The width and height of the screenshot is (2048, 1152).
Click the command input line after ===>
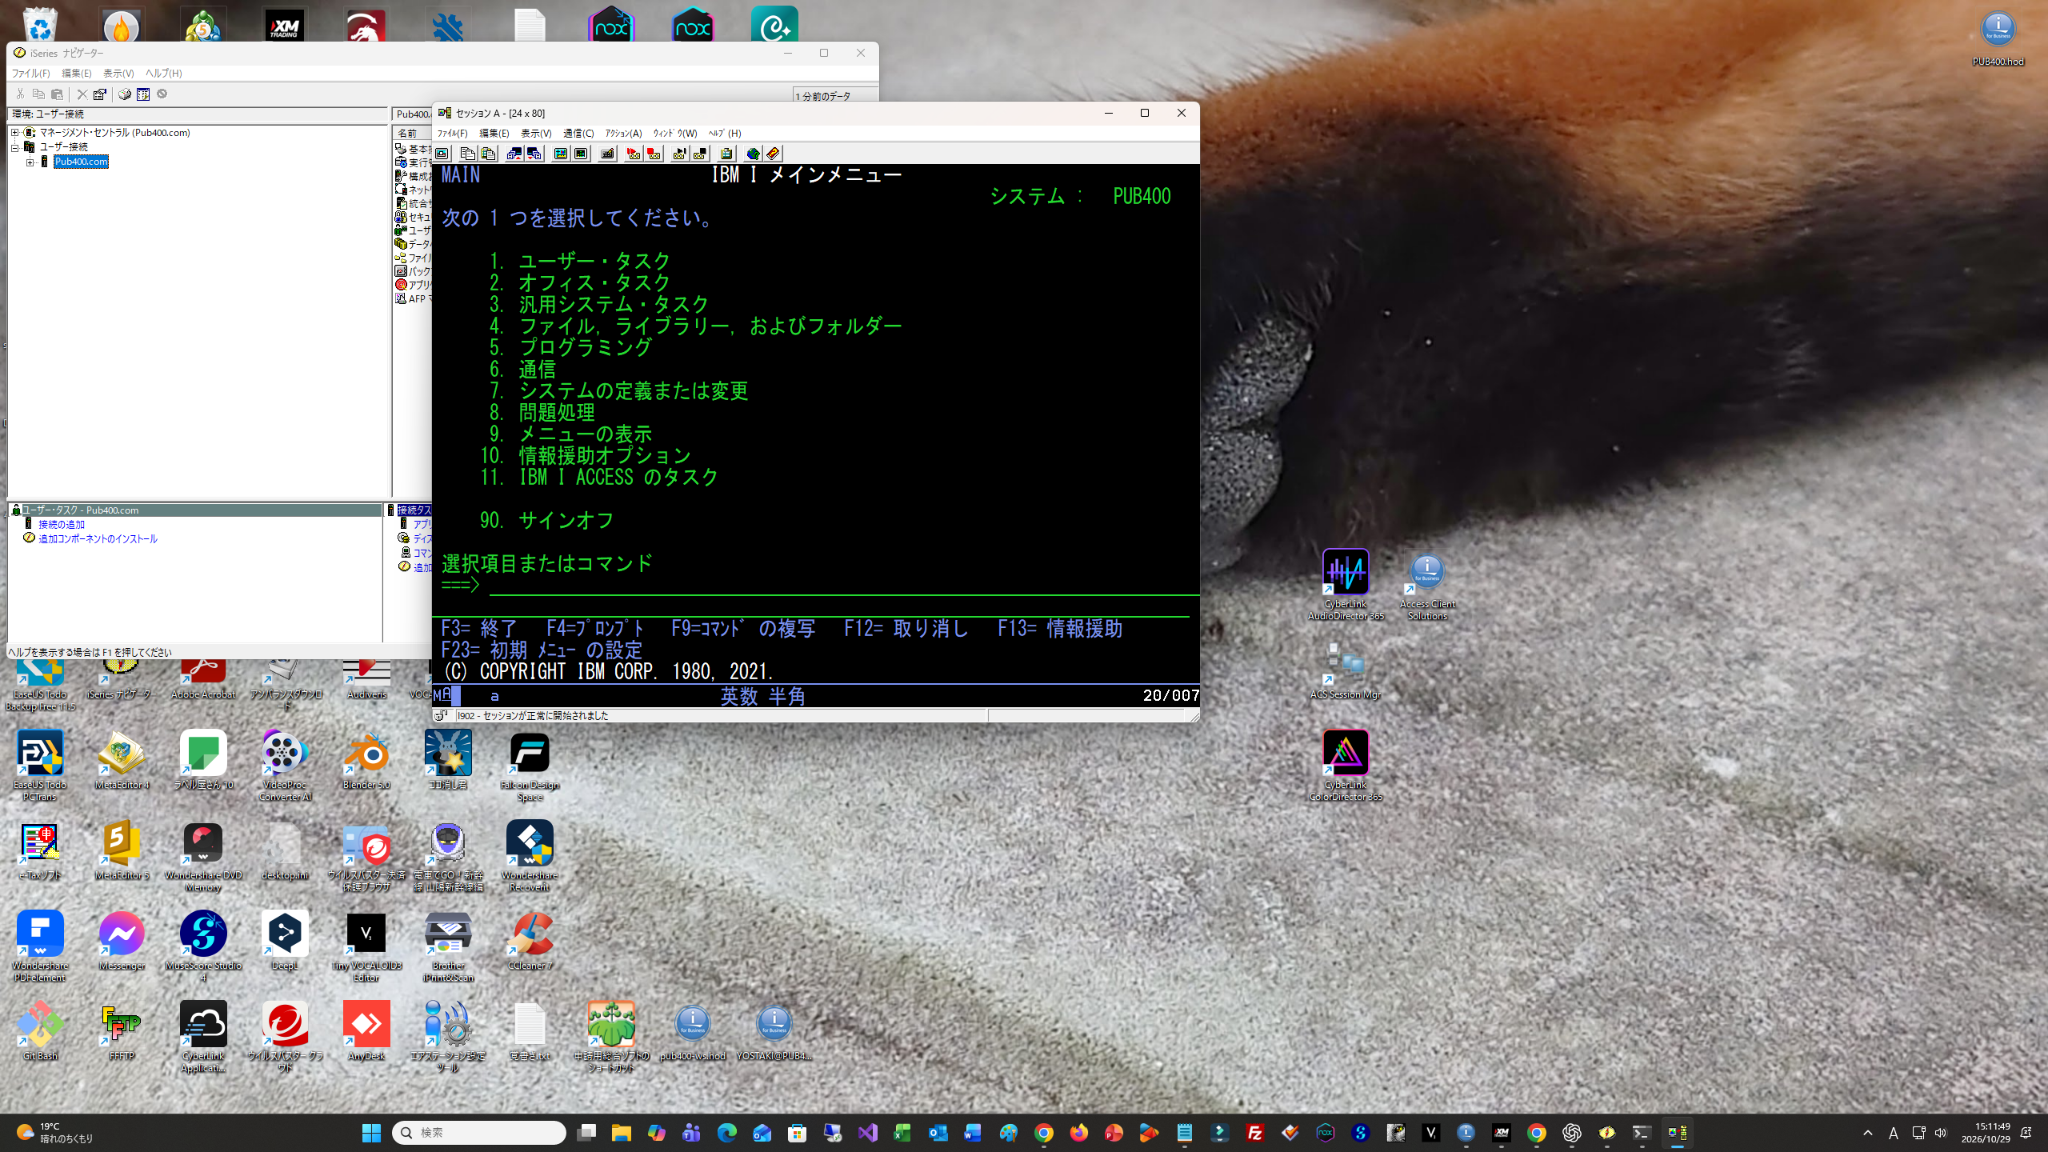point(843,585)
